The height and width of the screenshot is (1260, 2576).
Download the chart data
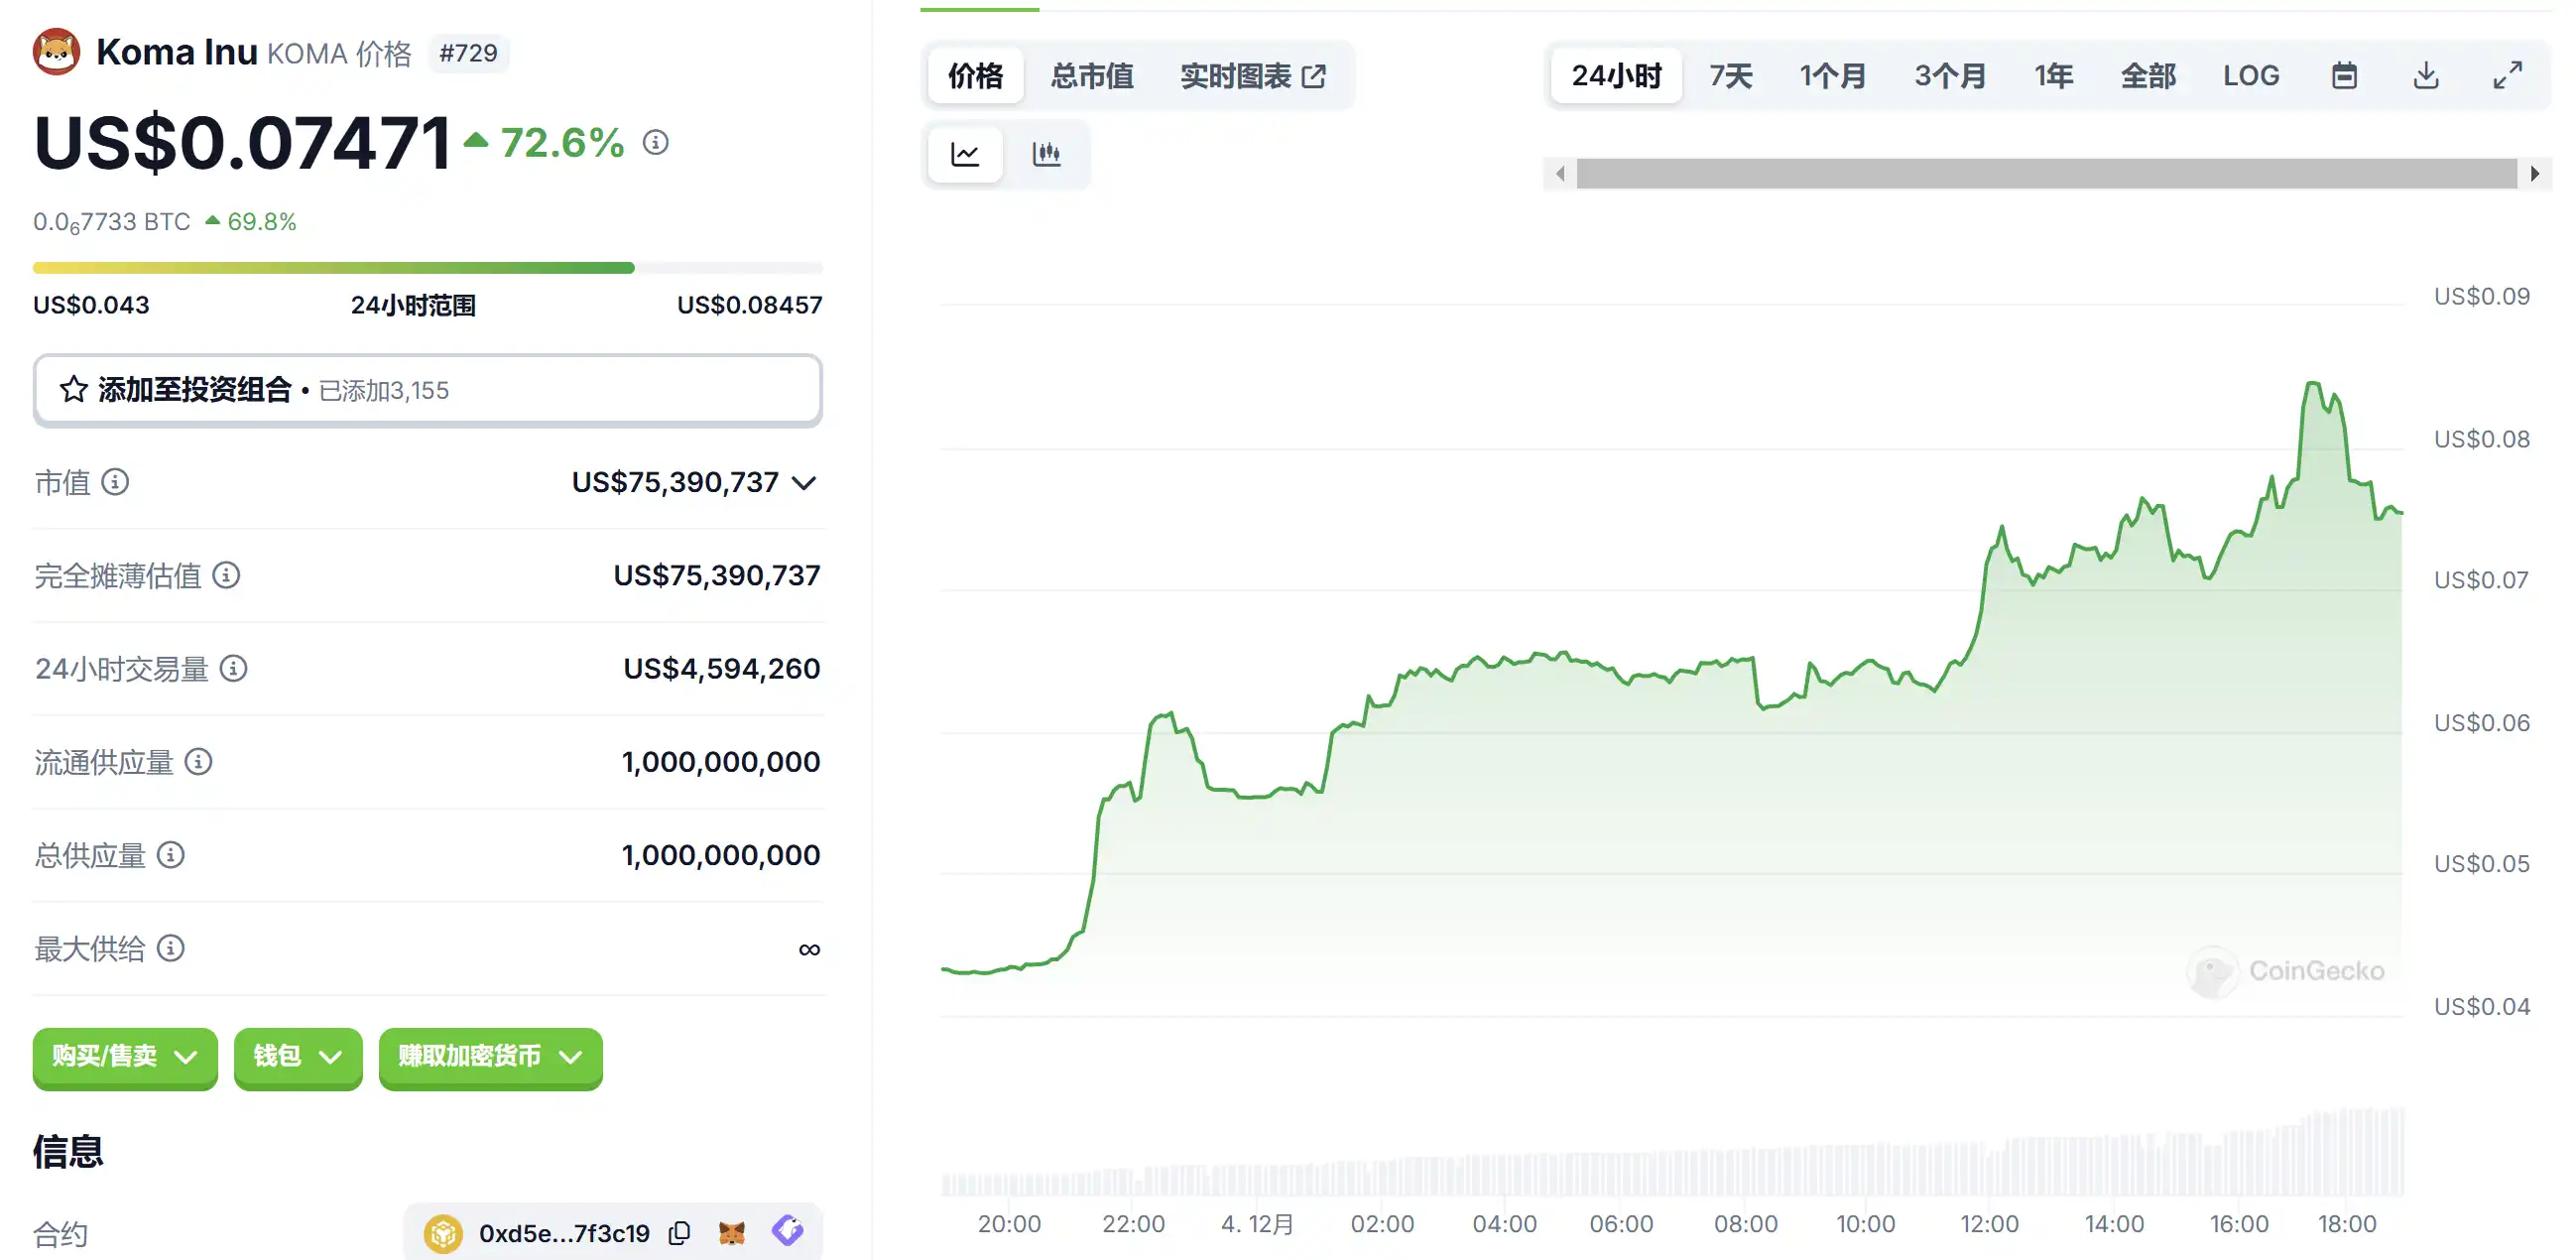click(2426, 76)
